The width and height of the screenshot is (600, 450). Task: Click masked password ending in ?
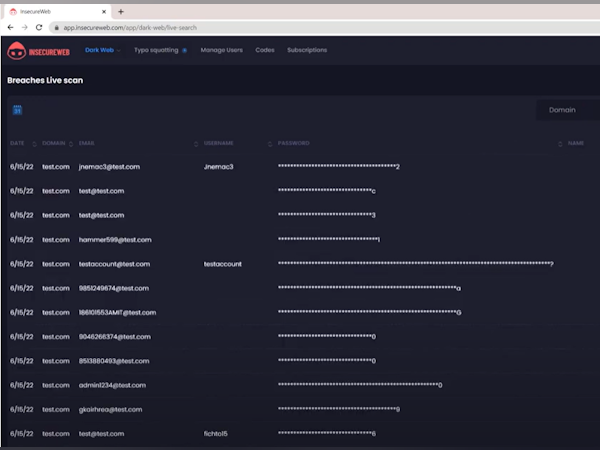[416, 264]
